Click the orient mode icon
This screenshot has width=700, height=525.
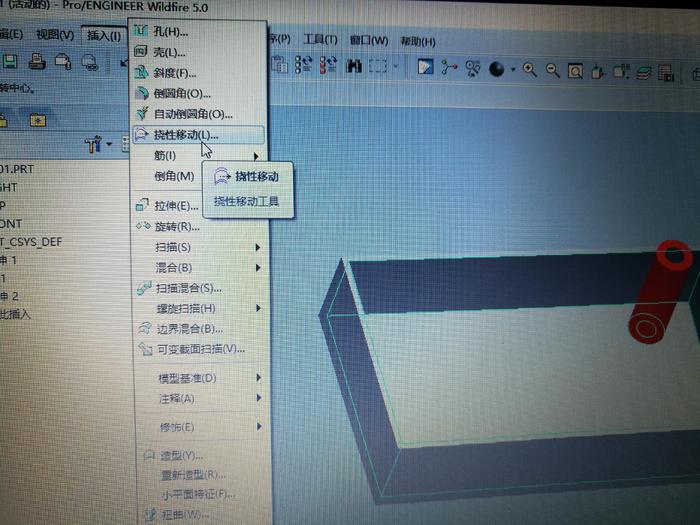(472, 68)
